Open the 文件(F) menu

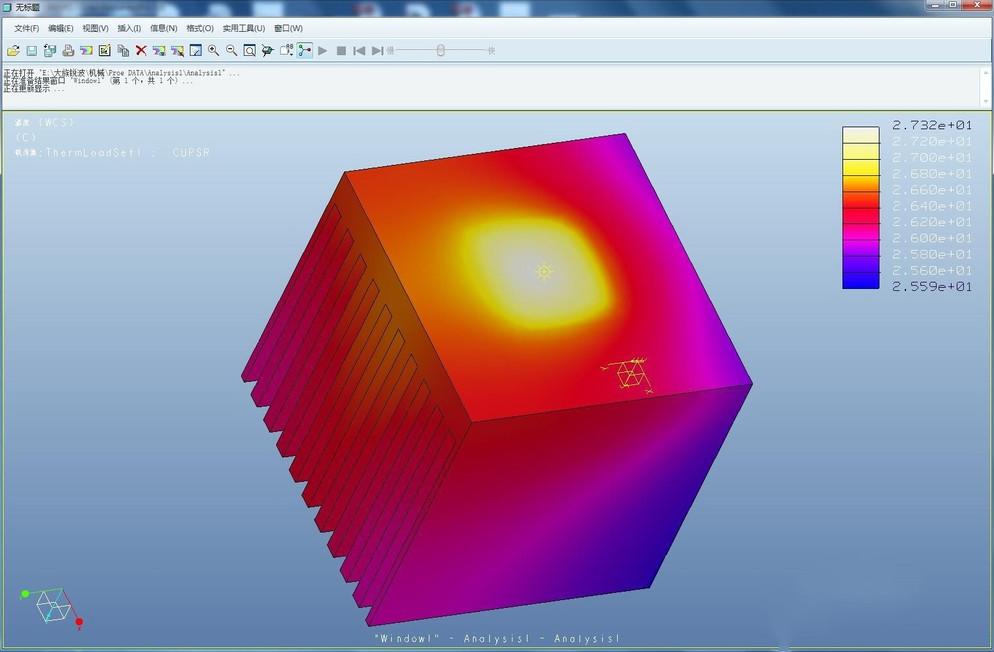click(x=27, y=29)
